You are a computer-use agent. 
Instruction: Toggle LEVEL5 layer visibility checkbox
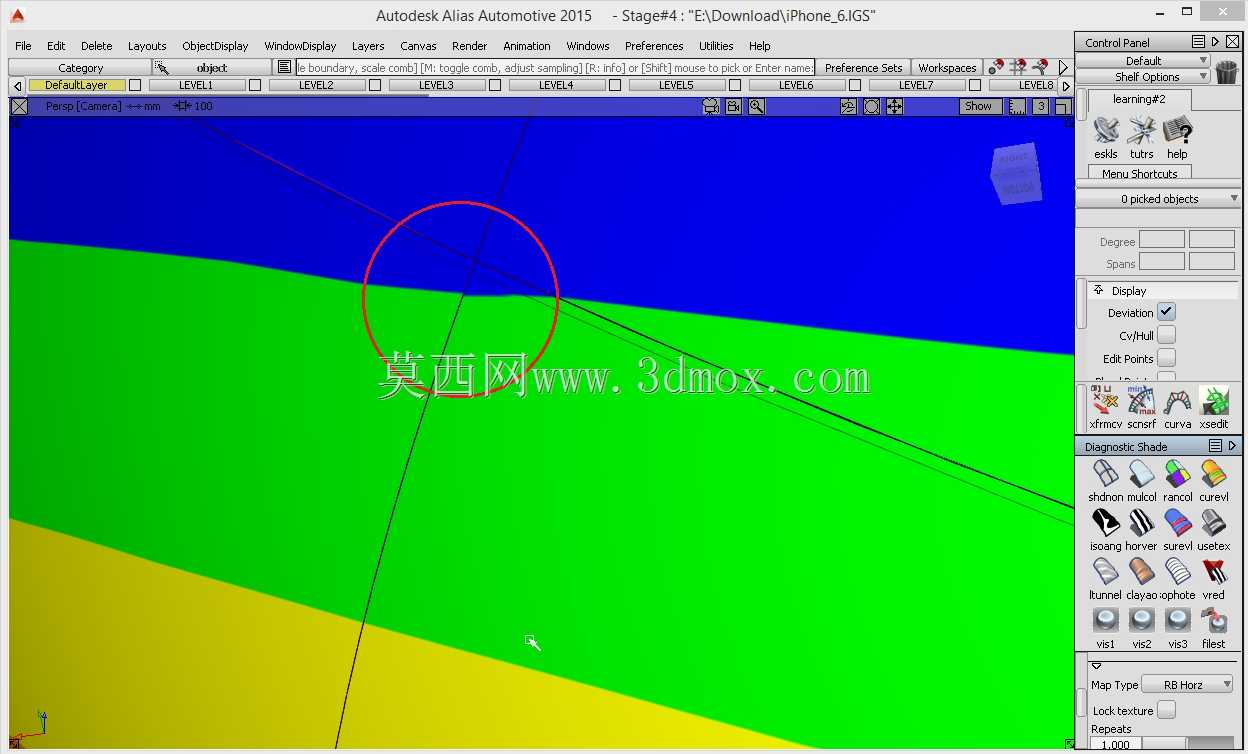click(x=735, y=86)
